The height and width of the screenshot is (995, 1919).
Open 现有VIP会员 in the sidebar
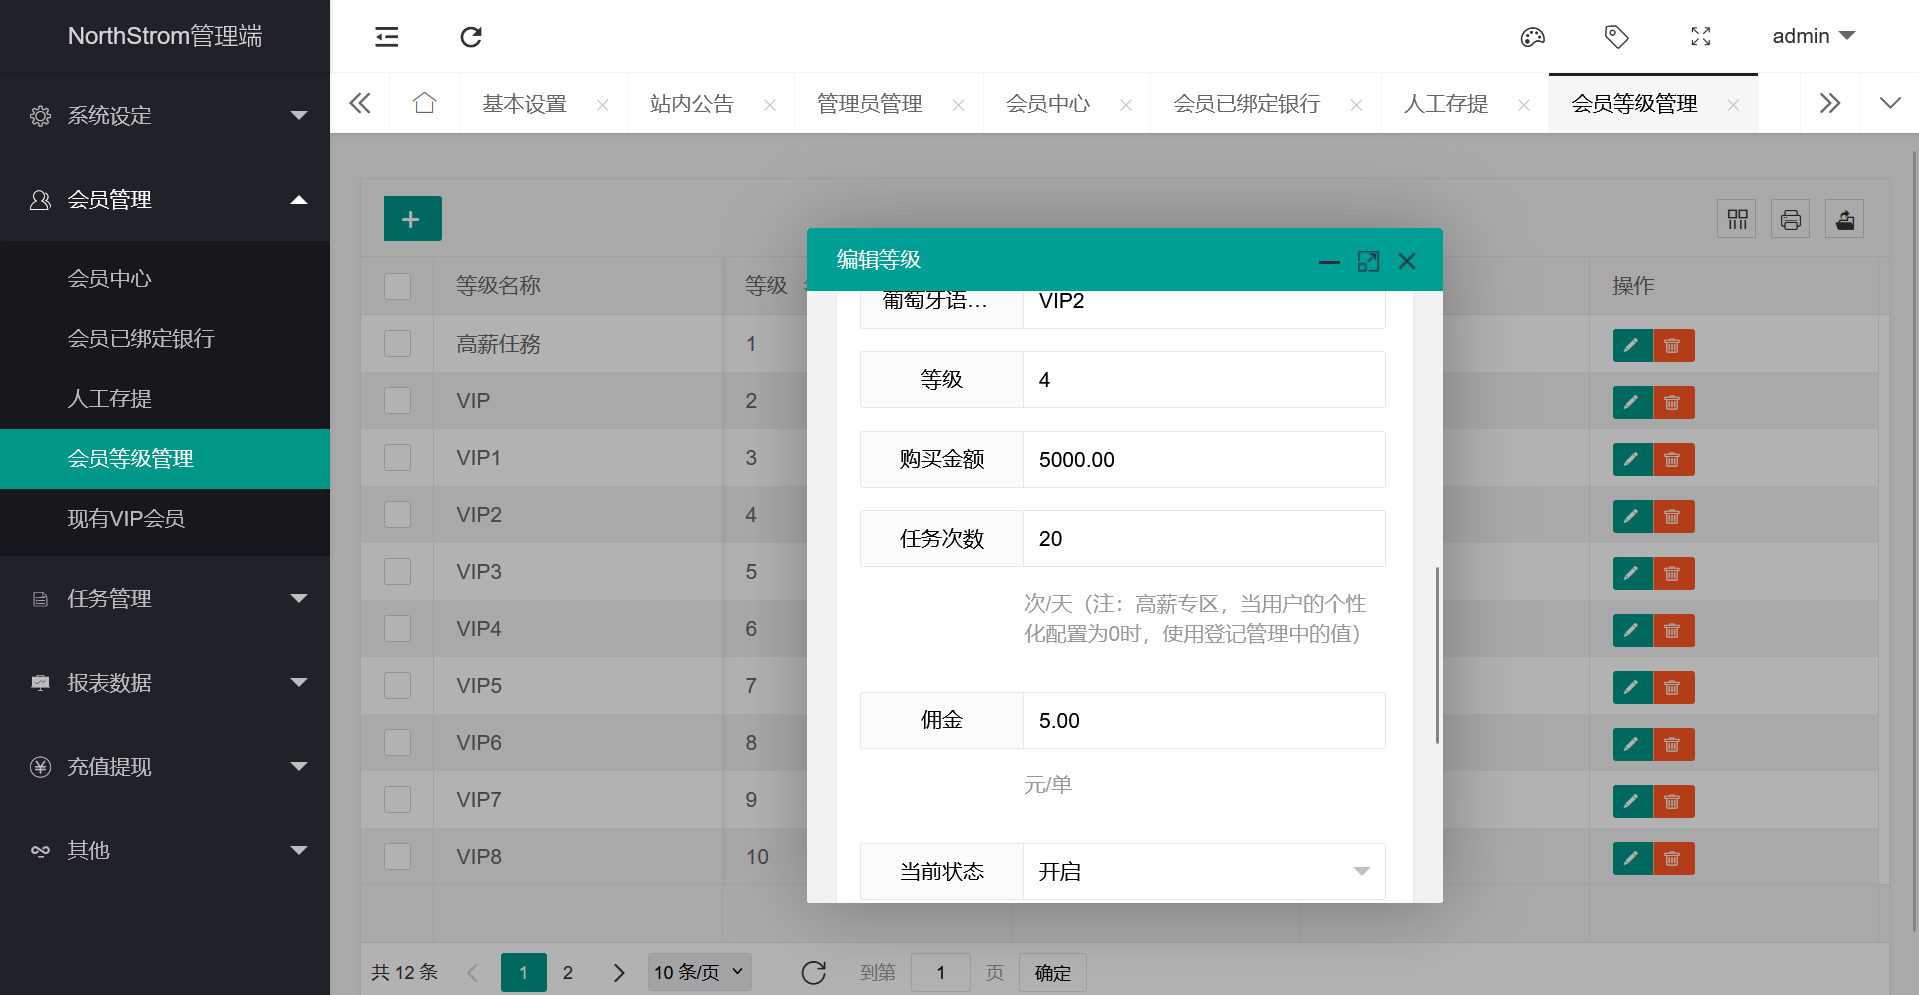[x=126, y=519]
